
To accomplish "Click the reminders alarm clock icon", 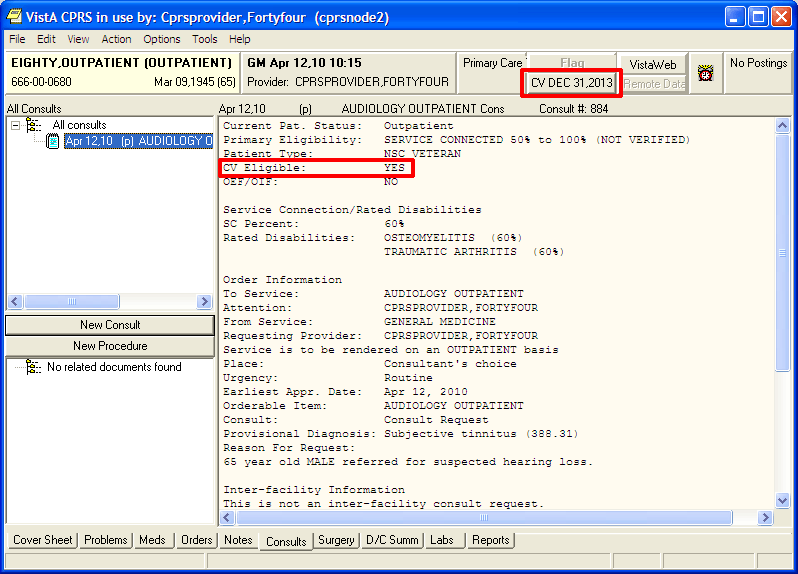I will pyautogui.click(x=705, y=73).
